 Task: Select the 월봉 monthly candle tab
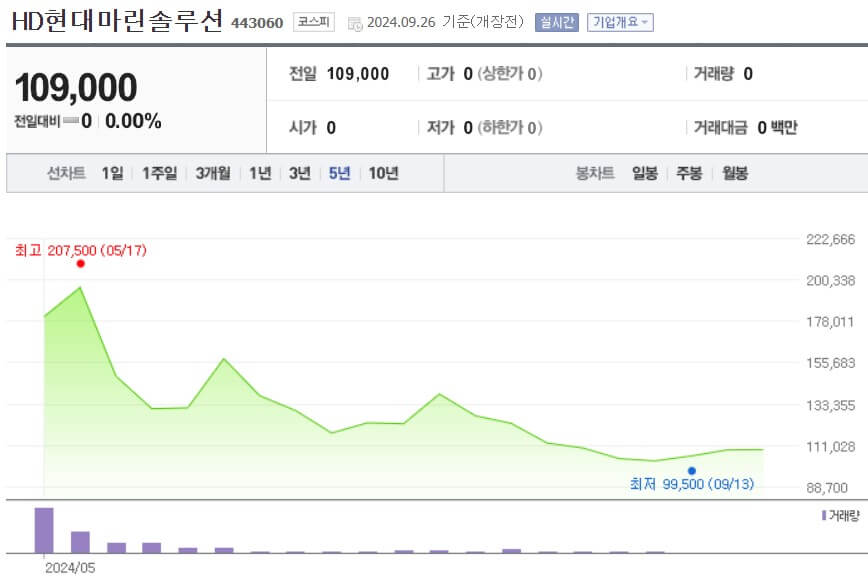(734, 172)
